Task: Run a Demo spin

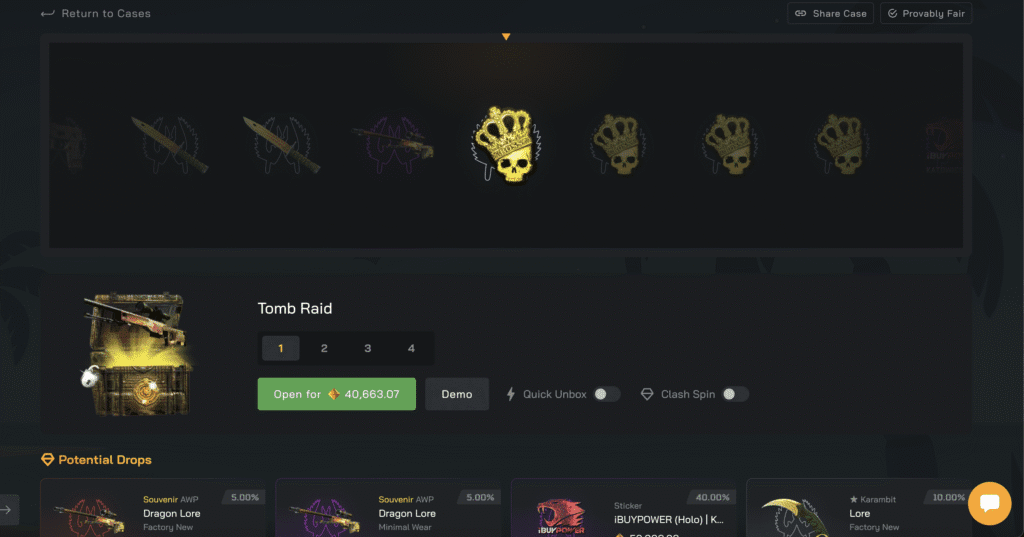Action: click(456, 394)
